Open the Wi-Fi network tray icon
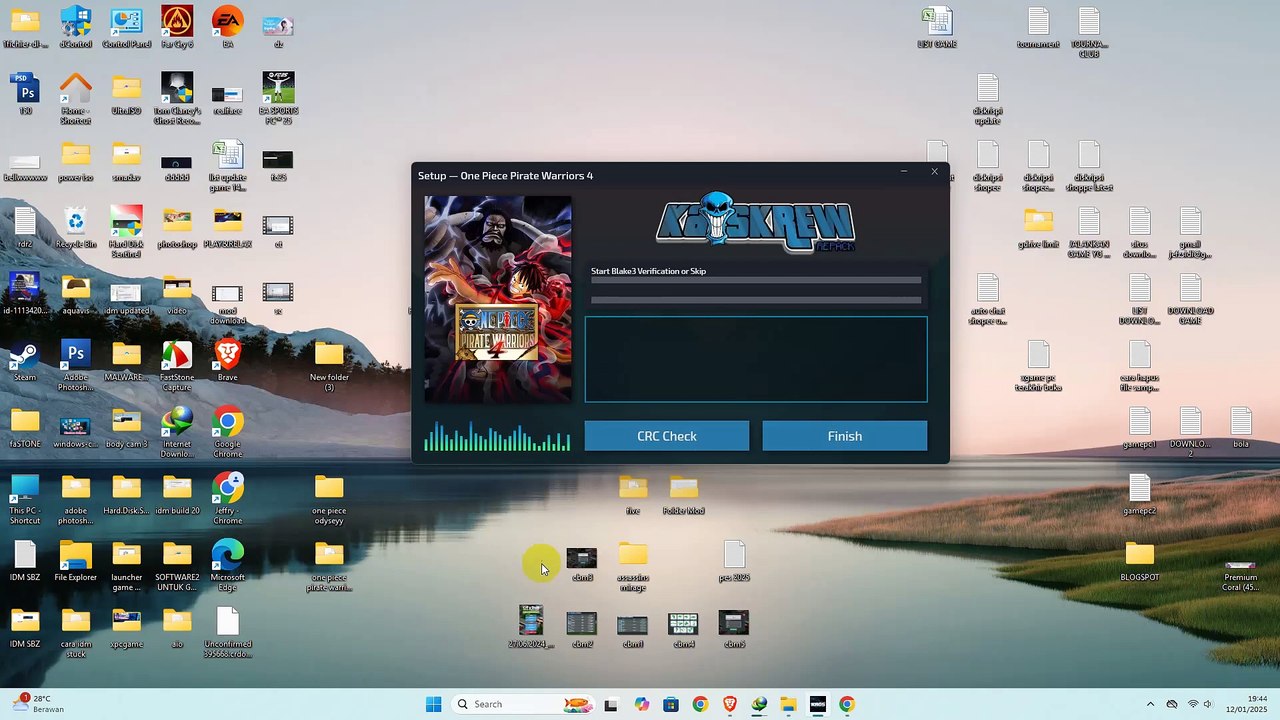The image size is (1280, 720). 1193,704
